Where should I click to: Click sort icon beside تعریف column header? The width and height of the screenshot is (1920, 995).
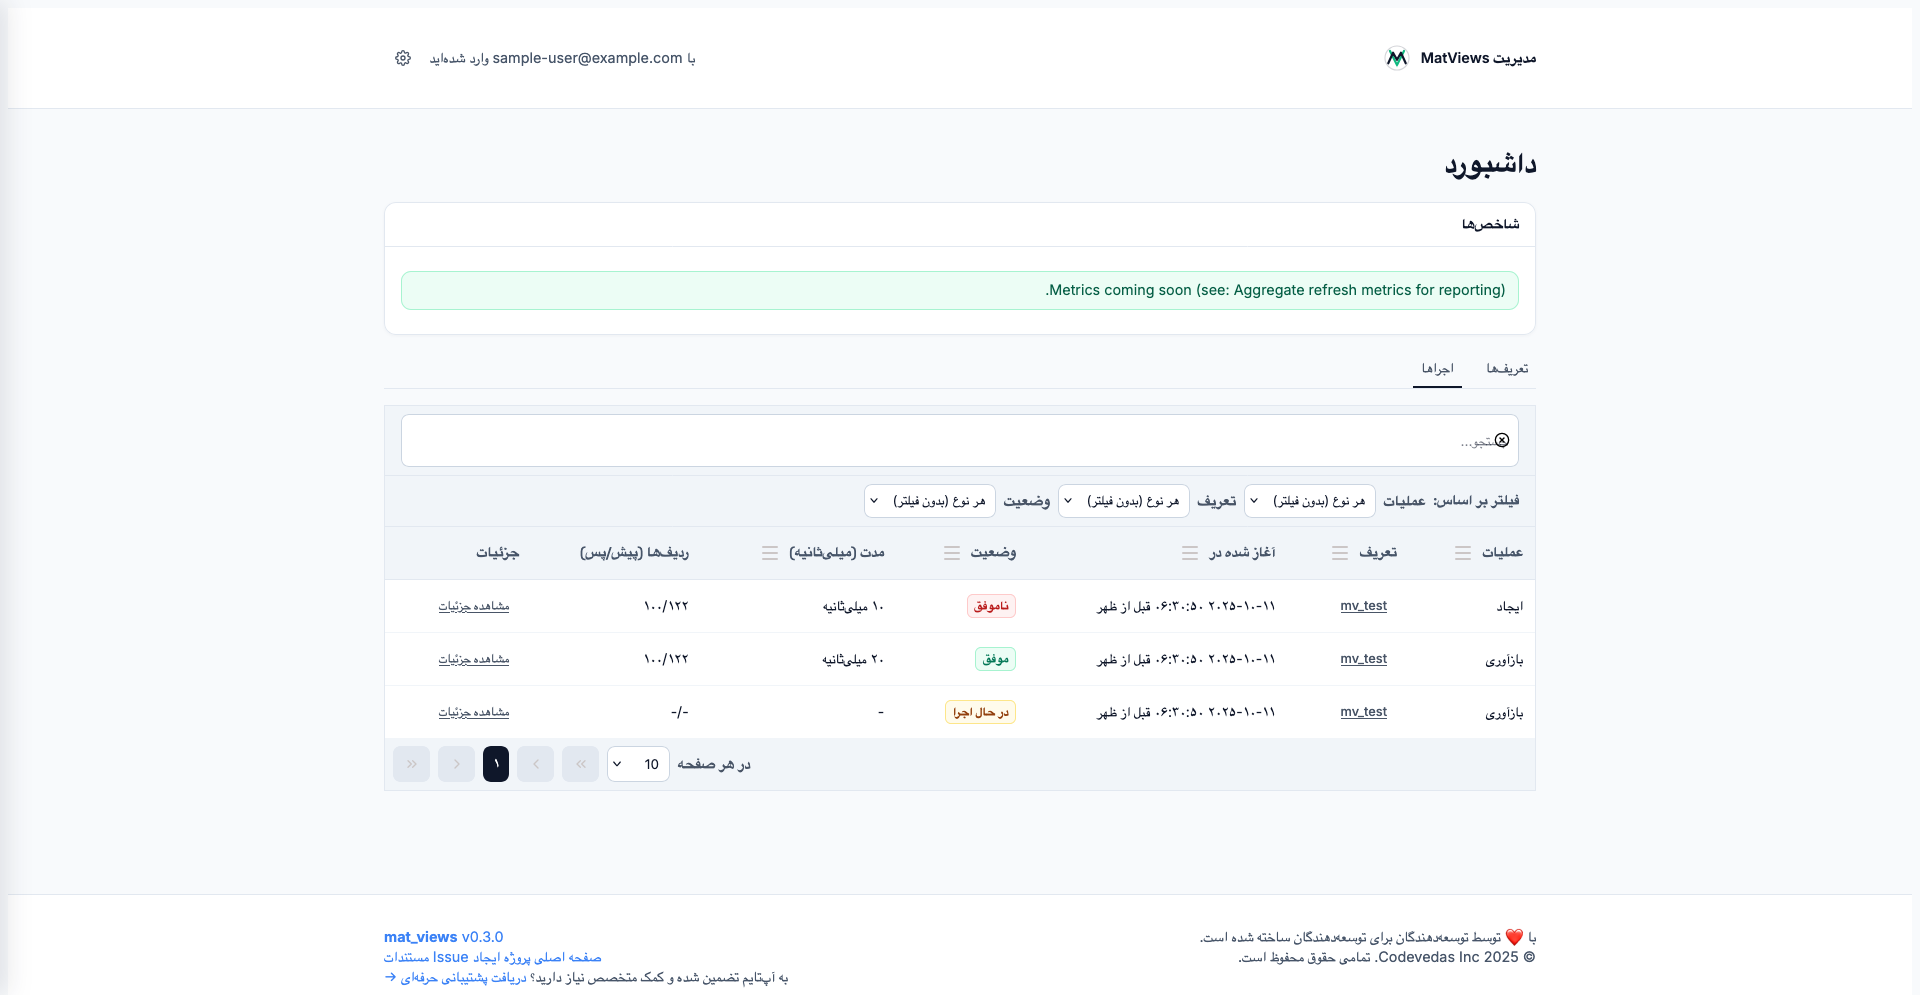click(x=1340, y=553)
